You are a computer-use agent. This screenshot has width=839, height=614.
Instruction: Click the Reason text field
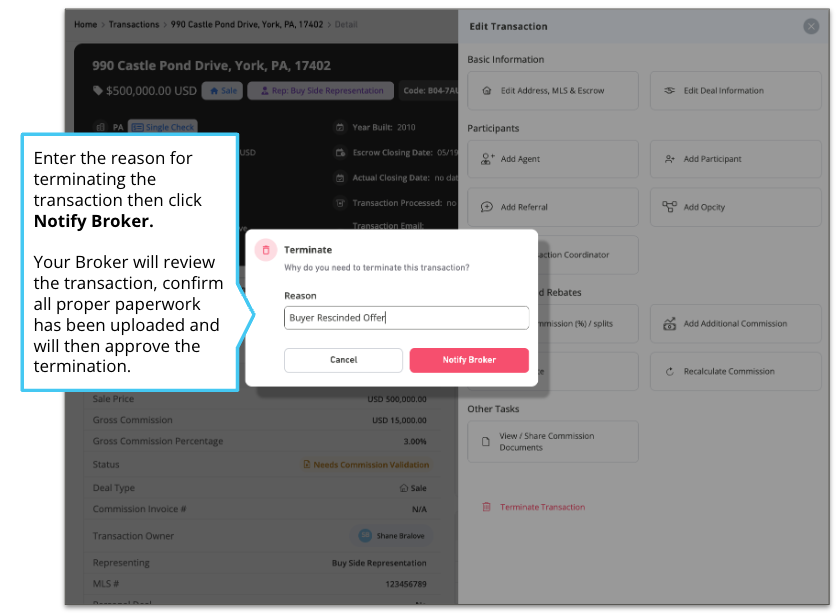click(x=406, y=317)
